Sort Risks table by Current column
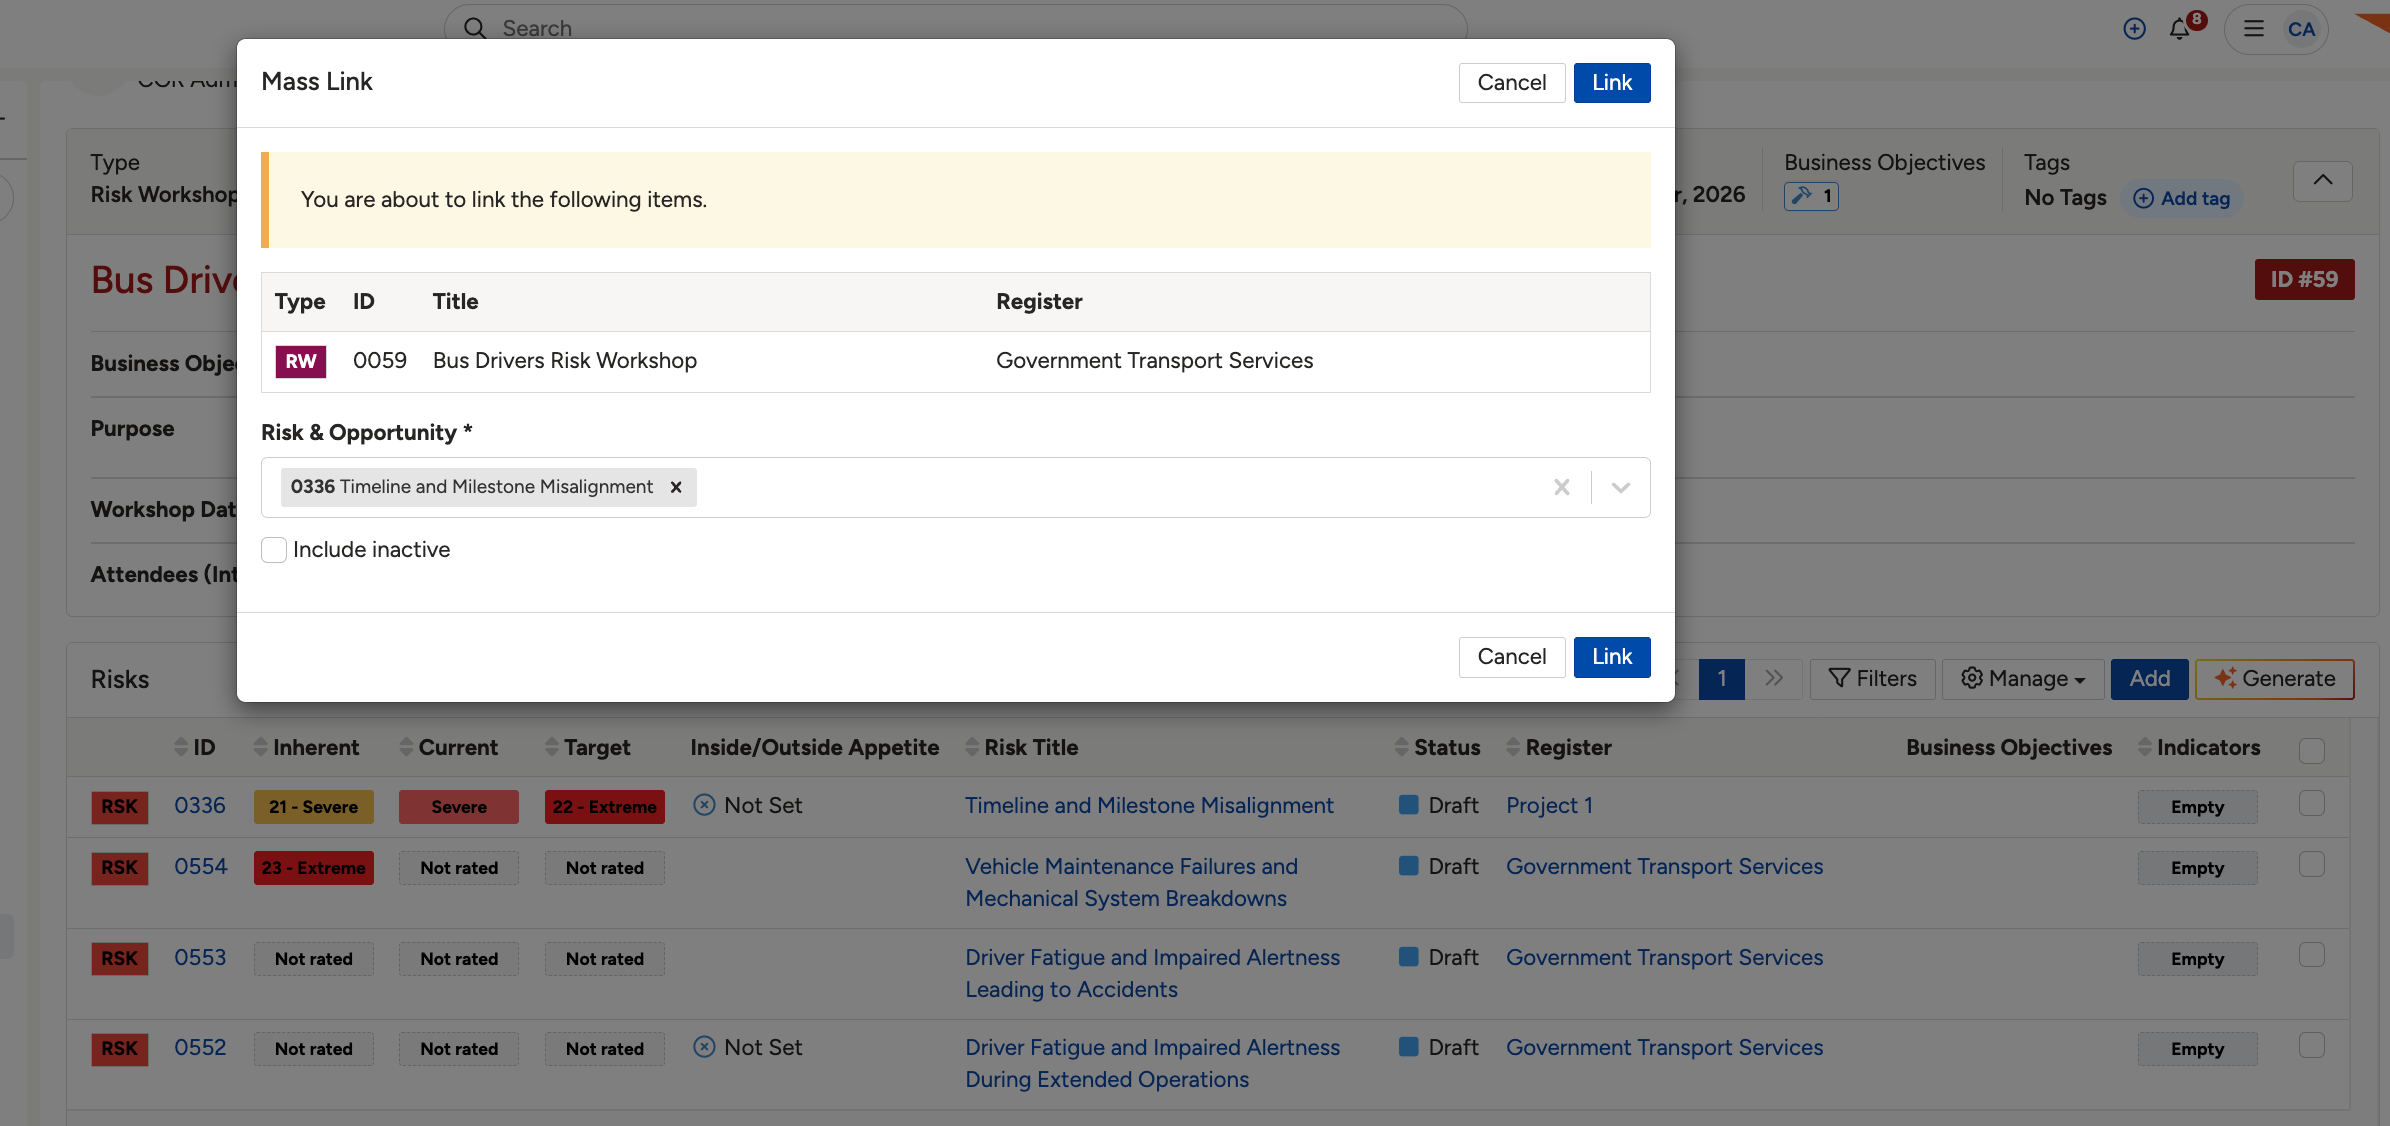The height and width of the screenshot is (1126, 2390). [448, 748]
